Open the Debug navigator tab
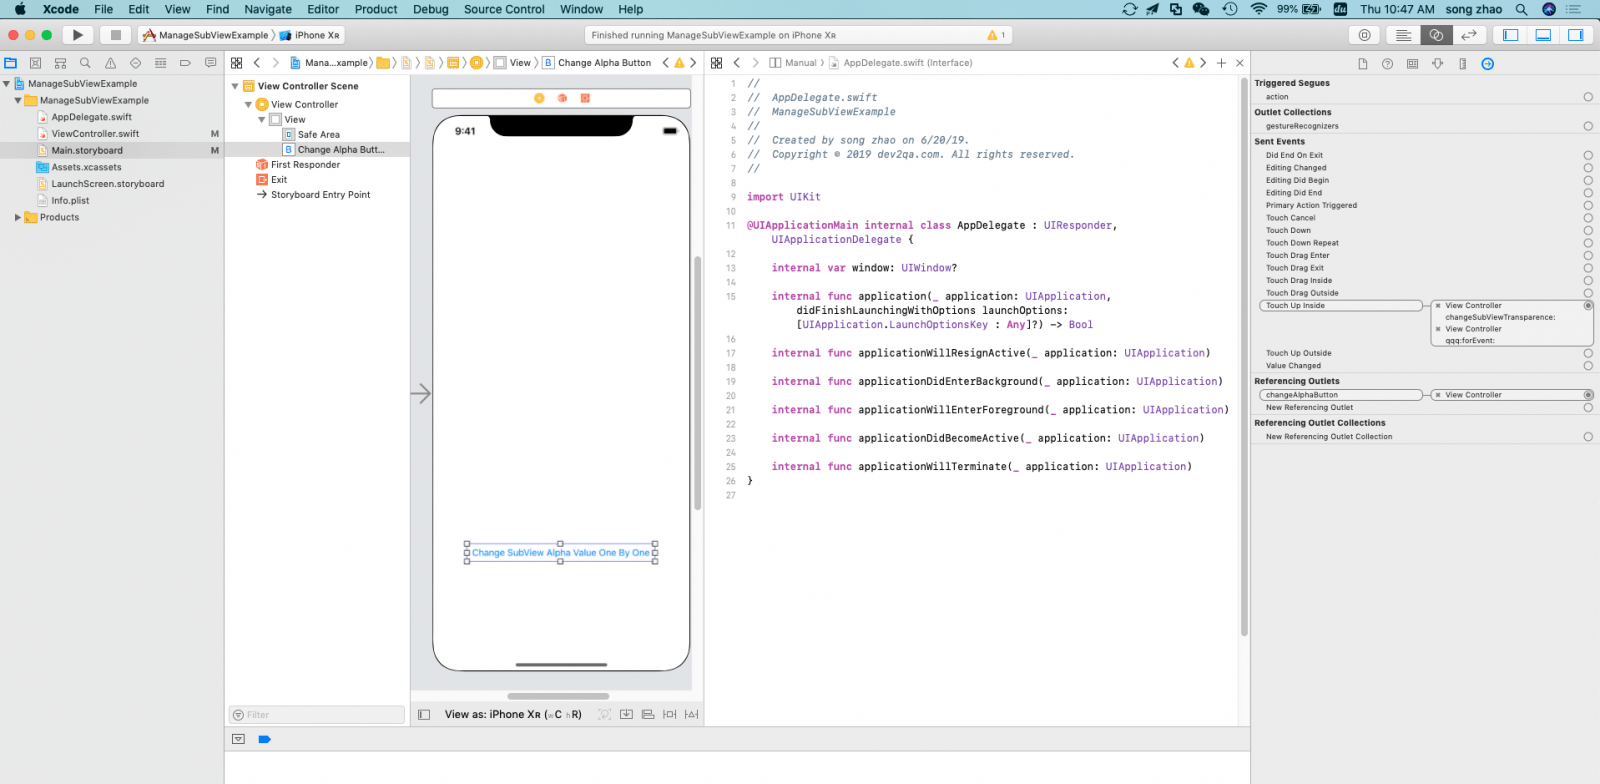Screen dimensions: 1600x784 [x=160, y=63]
